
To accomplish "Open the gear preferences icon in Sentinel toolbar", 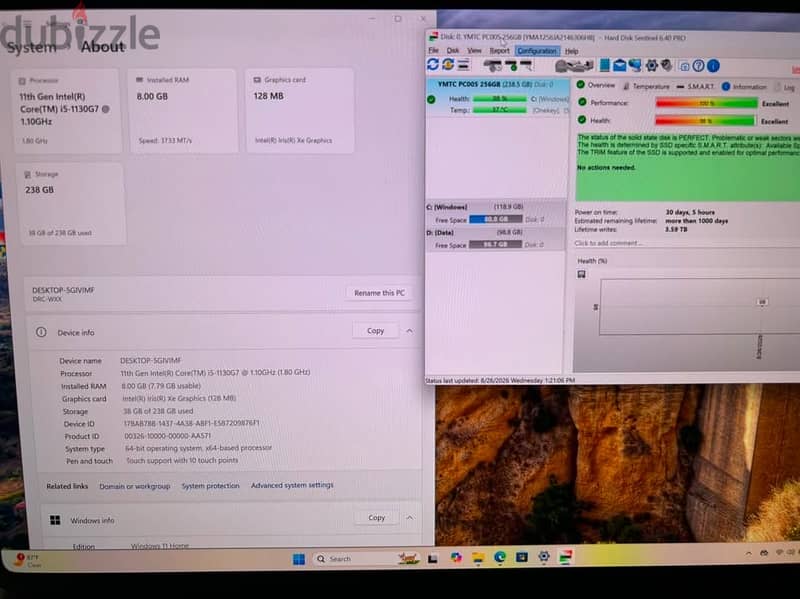I will coord(652,65).
